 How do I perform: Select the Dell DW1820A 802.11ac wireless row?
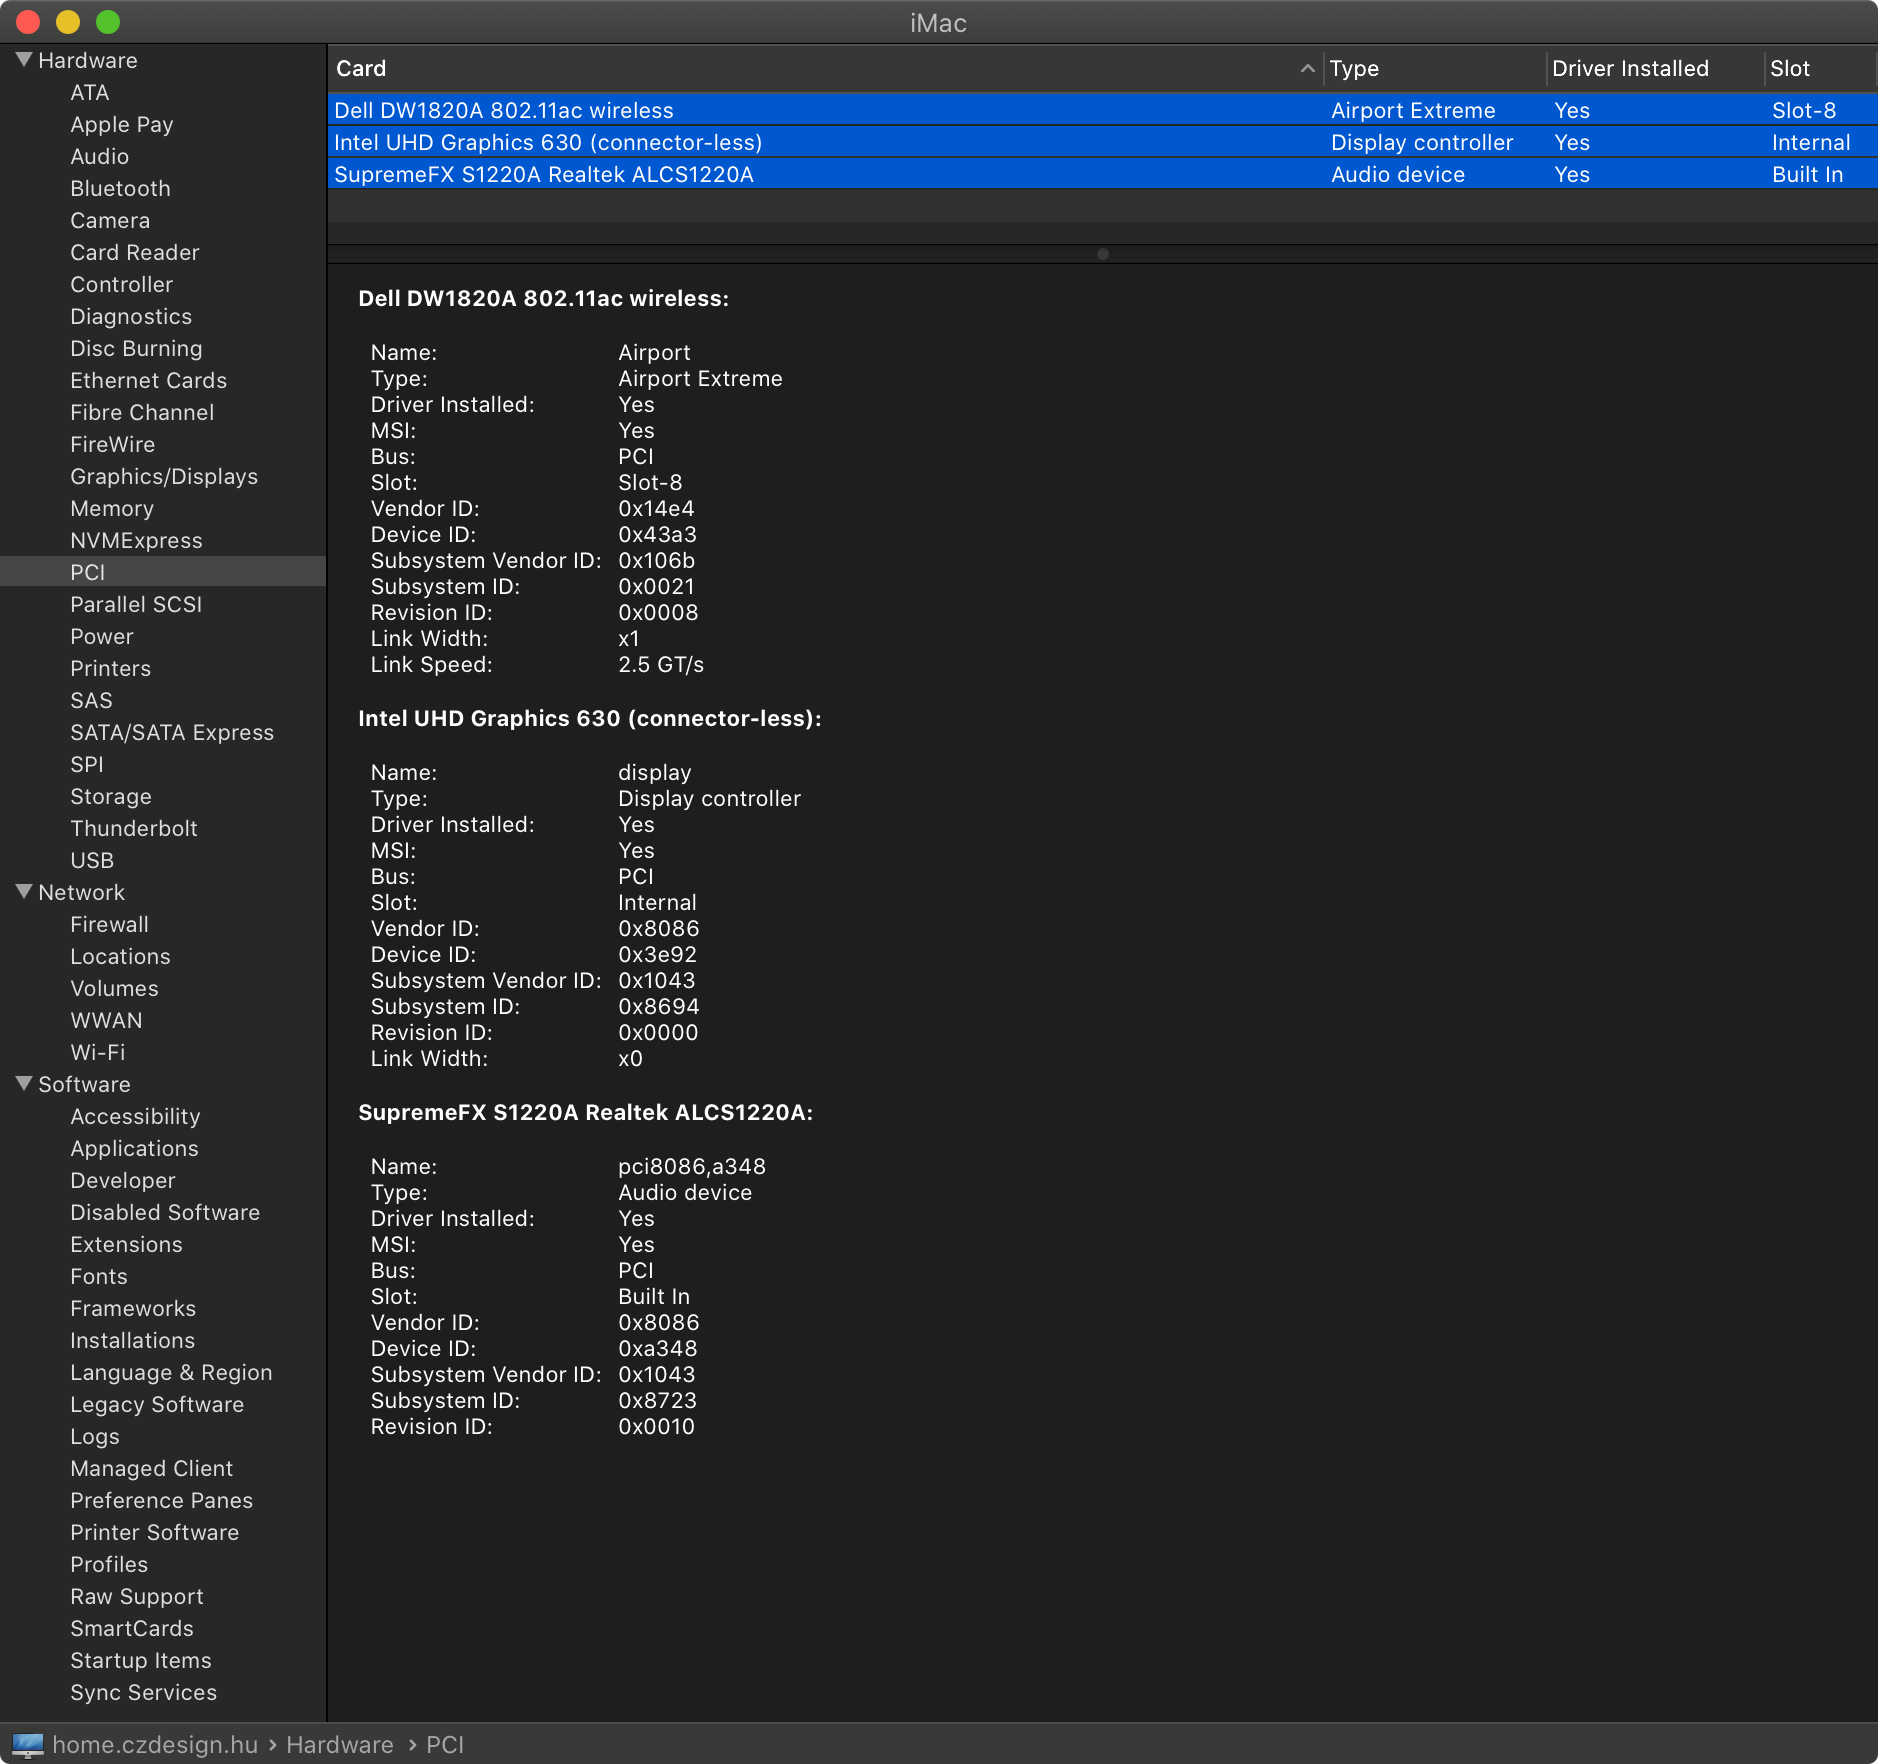[x=1102, y=110]
